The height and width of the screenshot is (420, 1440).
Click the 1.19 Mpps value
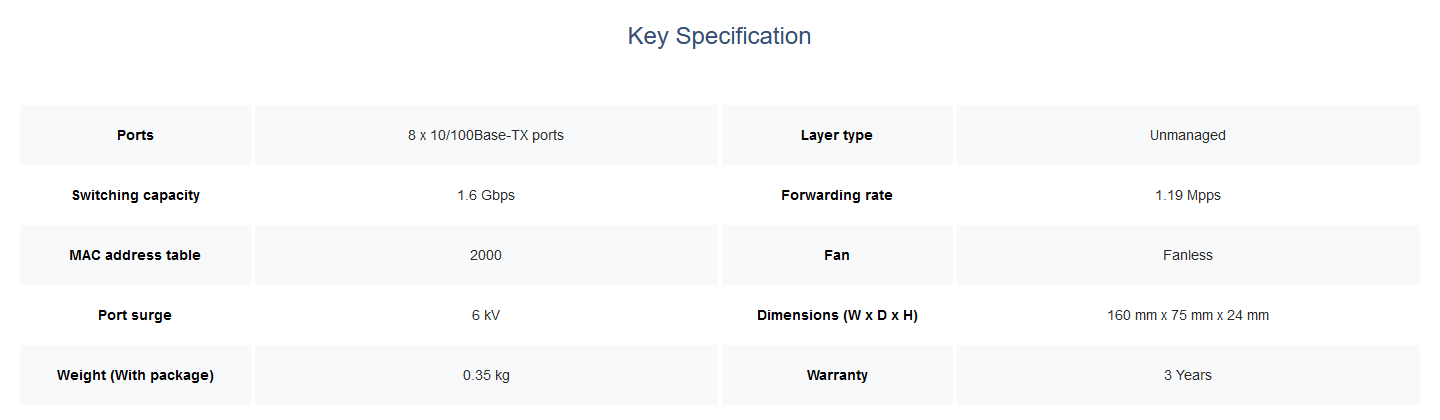coord(1188,195)
